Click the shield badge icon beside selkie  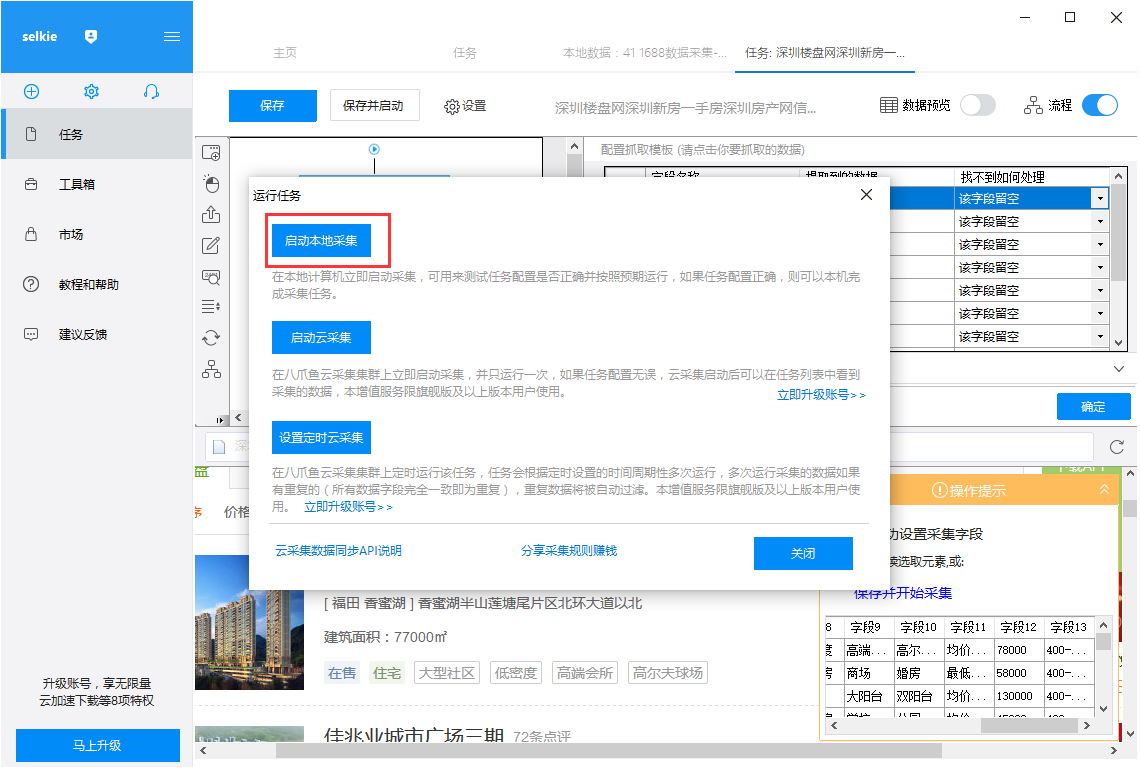tap(91, 36)
